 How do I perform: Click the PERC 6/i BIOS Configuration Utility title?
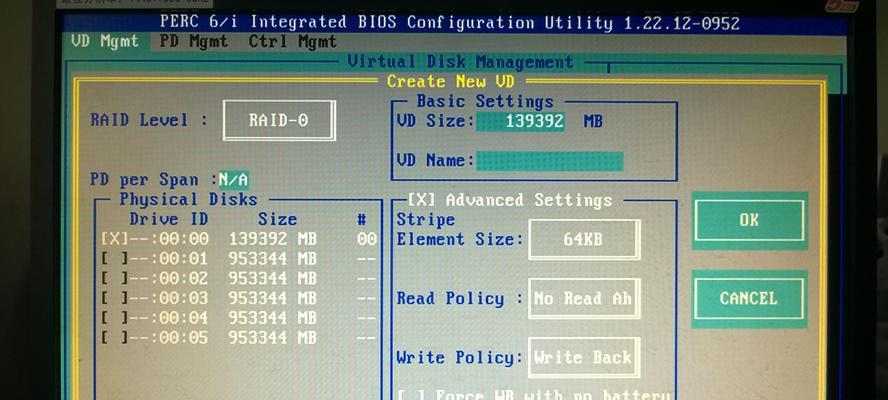pos(450,23)
